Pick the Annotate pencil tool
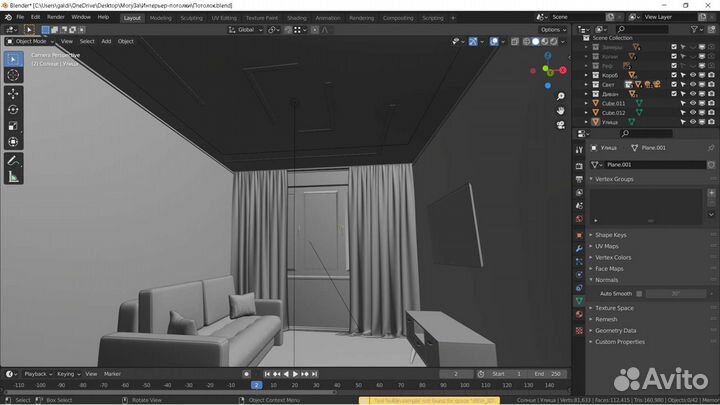Screen dimensions: 720x405 (13, 160)
